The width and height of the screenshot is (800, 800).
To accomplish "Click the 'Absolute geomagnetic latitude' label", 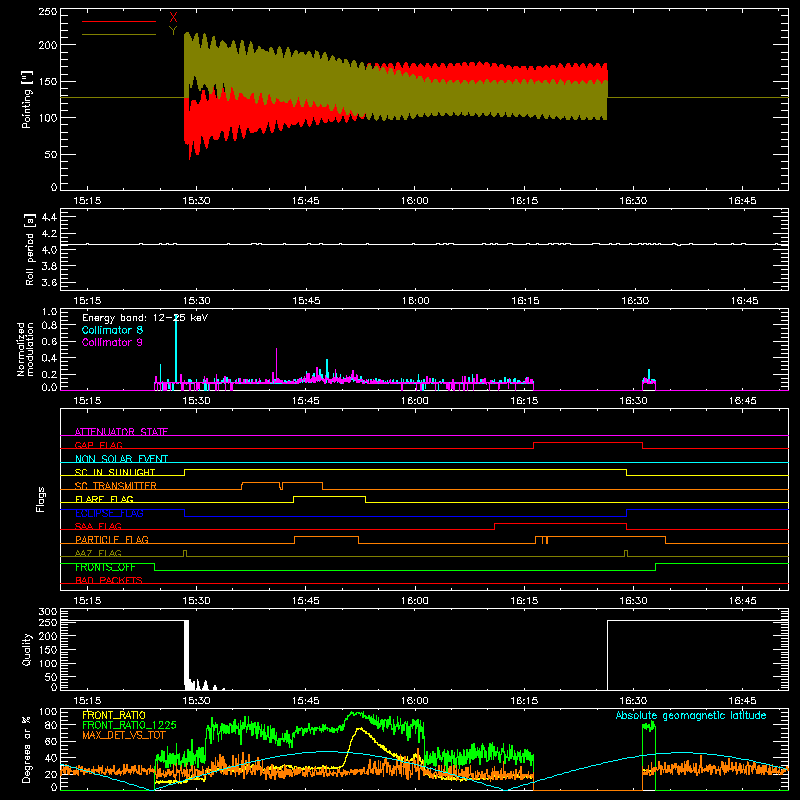I will coord(691,715).
